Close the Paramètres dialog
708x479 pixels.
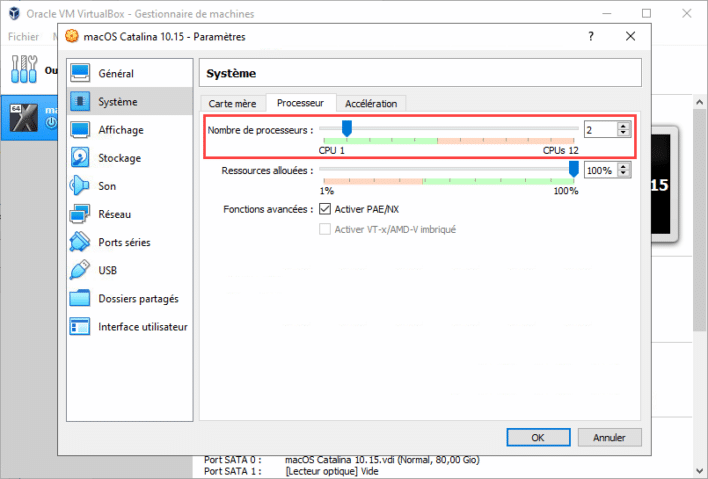630,36
